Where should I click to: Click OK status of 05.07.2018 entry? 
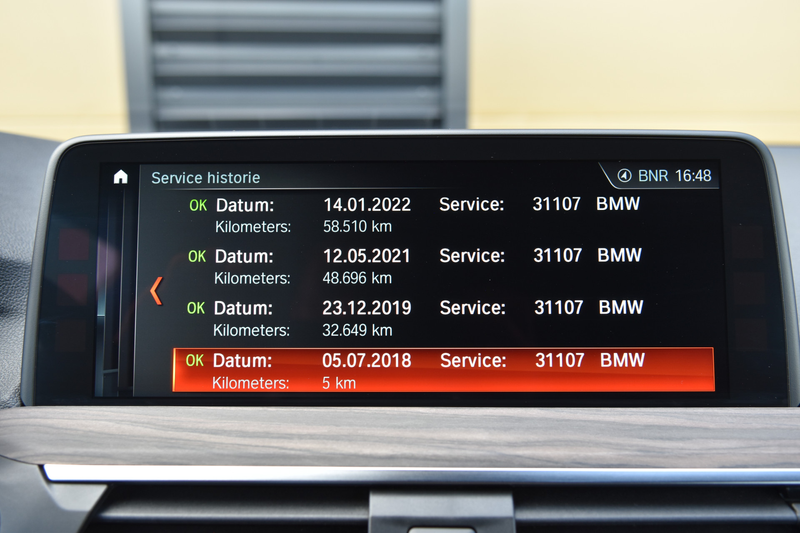(195, 361)
